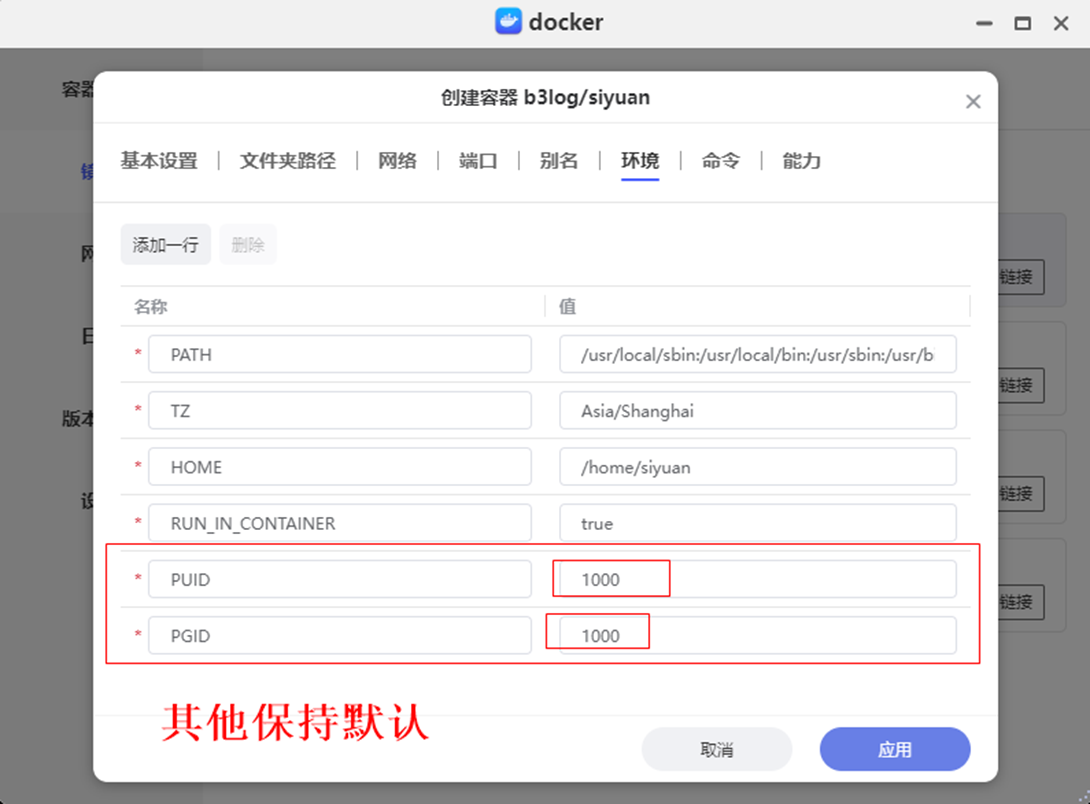This screenshot has height=804, width=1090.
Task: Click the 添加一行 button
Action: [x=165, y=245]
